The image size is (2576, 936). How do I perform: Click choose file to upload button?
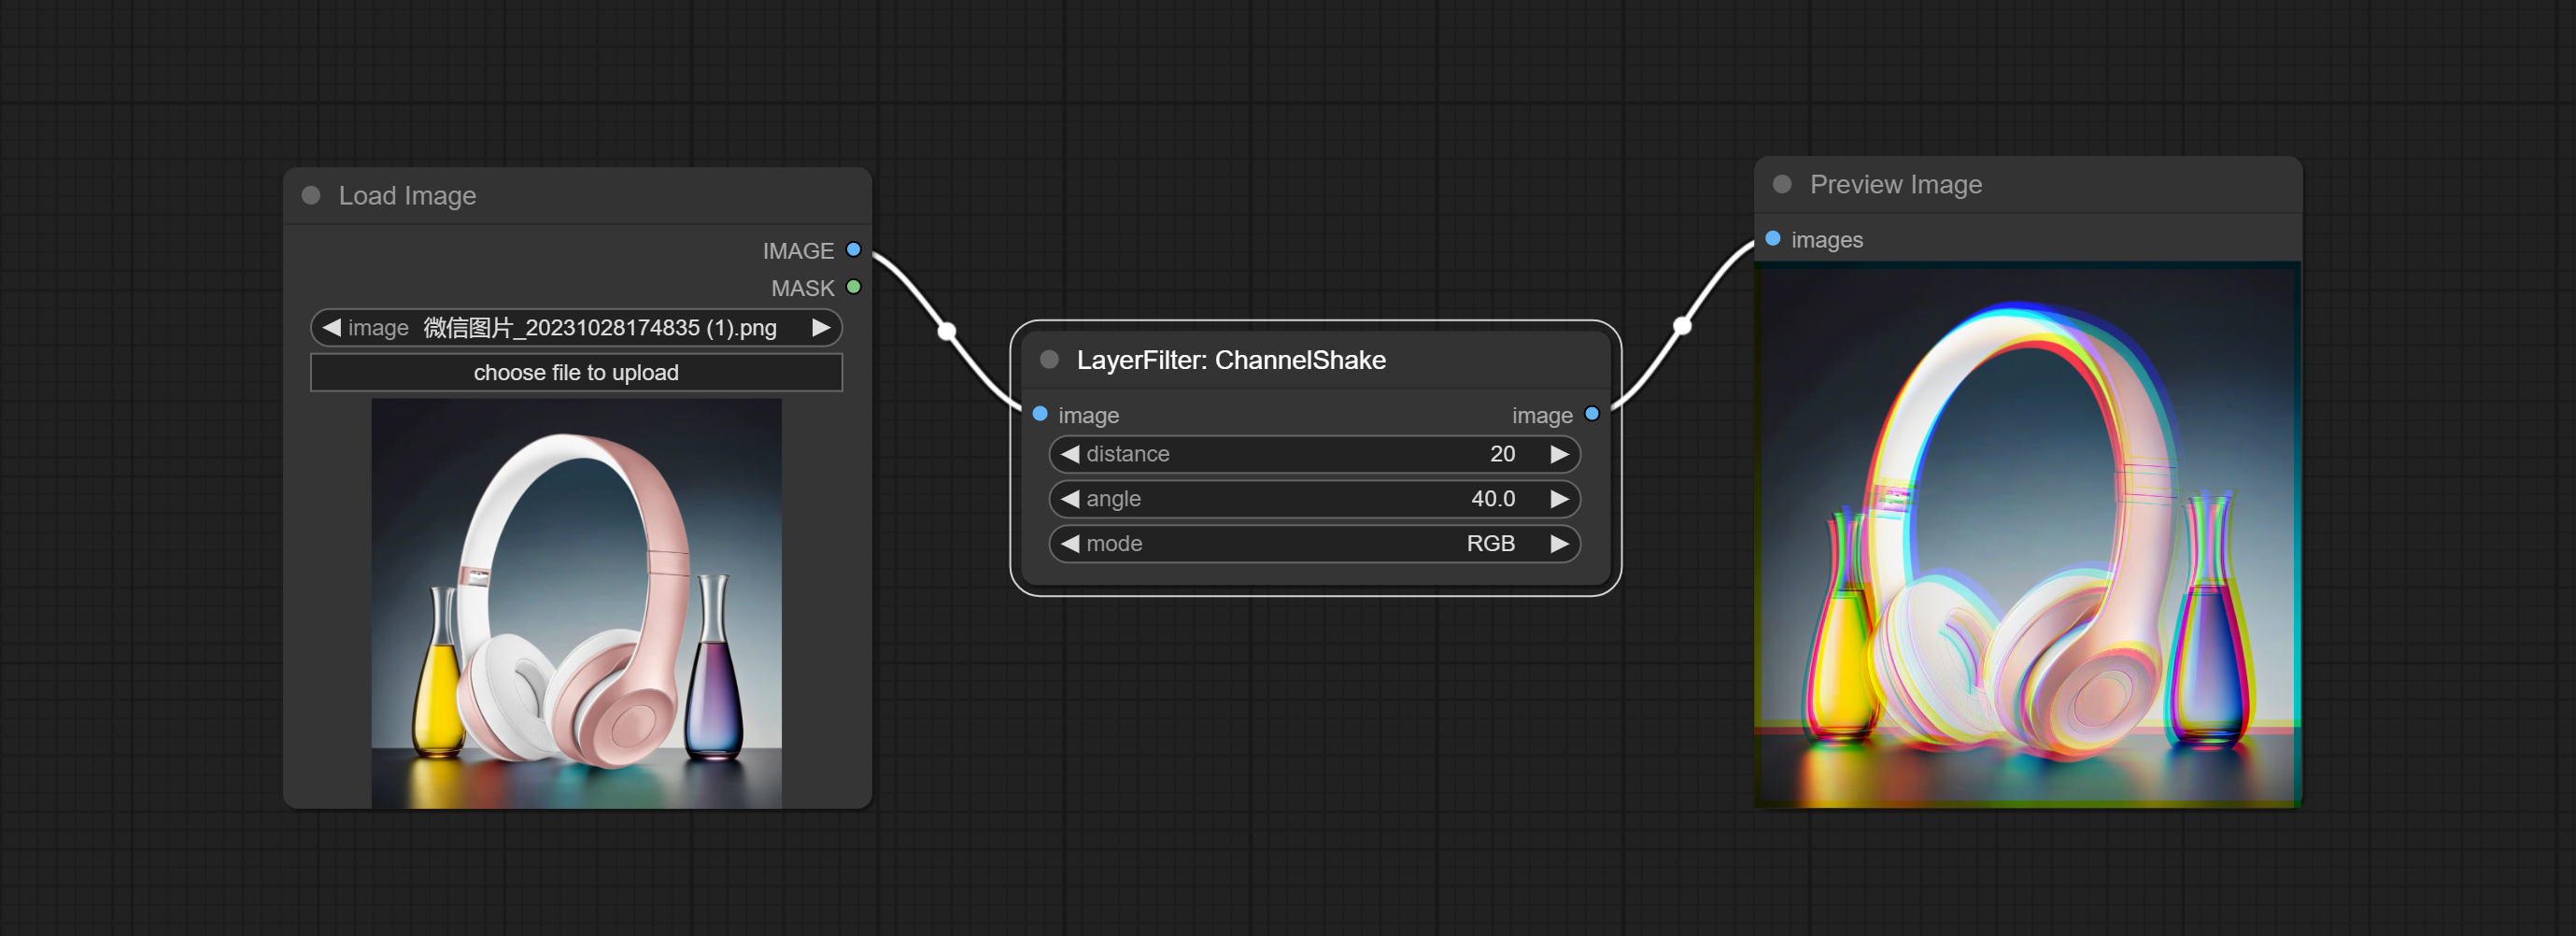point(576,373)
